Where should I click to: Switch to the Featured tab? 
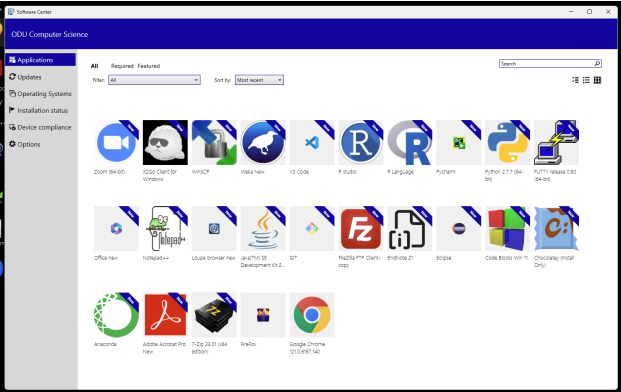click(x=149, y=66)
